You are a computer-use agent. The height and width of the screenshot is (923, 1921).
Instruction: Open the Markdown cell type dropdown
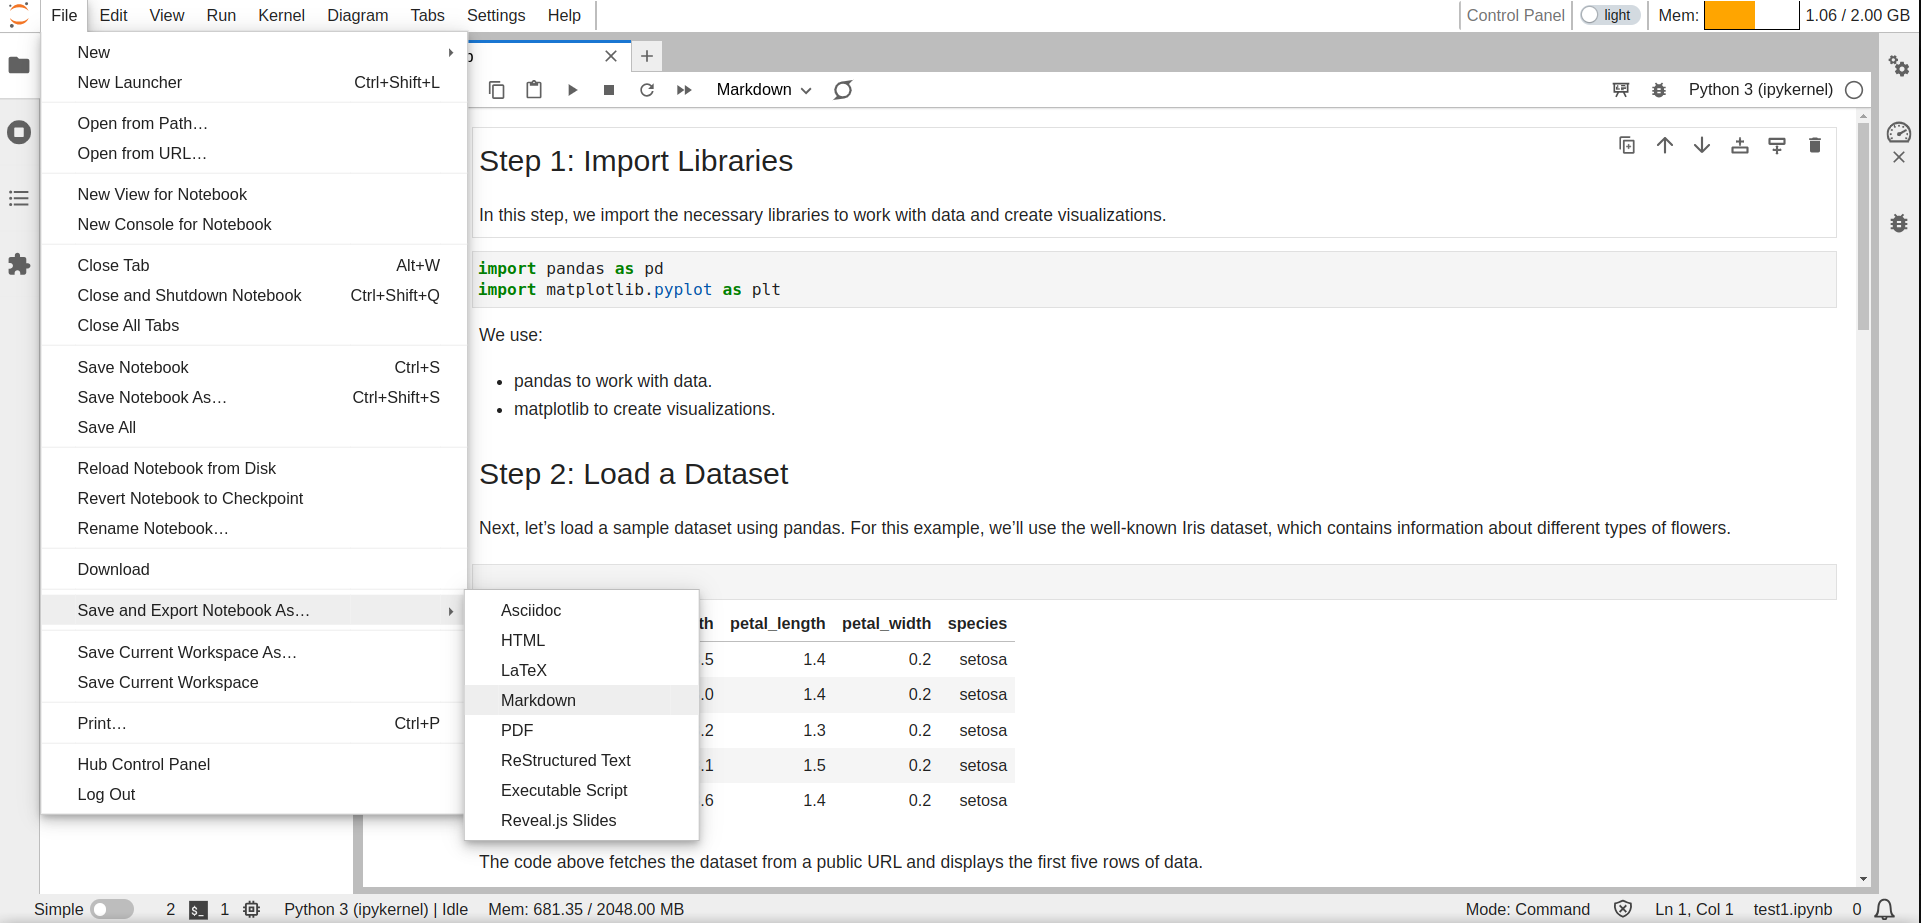pos(763,90)
